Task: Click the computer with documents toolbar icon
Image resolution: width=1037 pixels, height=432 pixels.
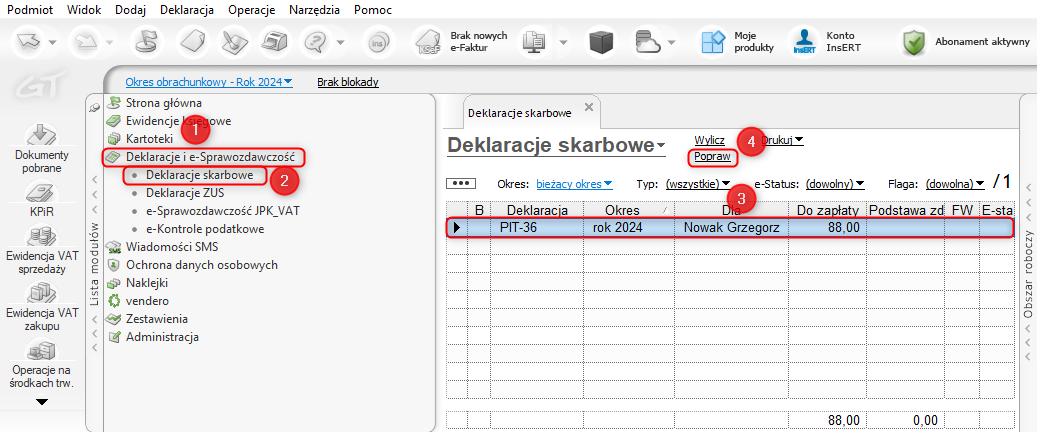Action: click(x=532, y=42)
